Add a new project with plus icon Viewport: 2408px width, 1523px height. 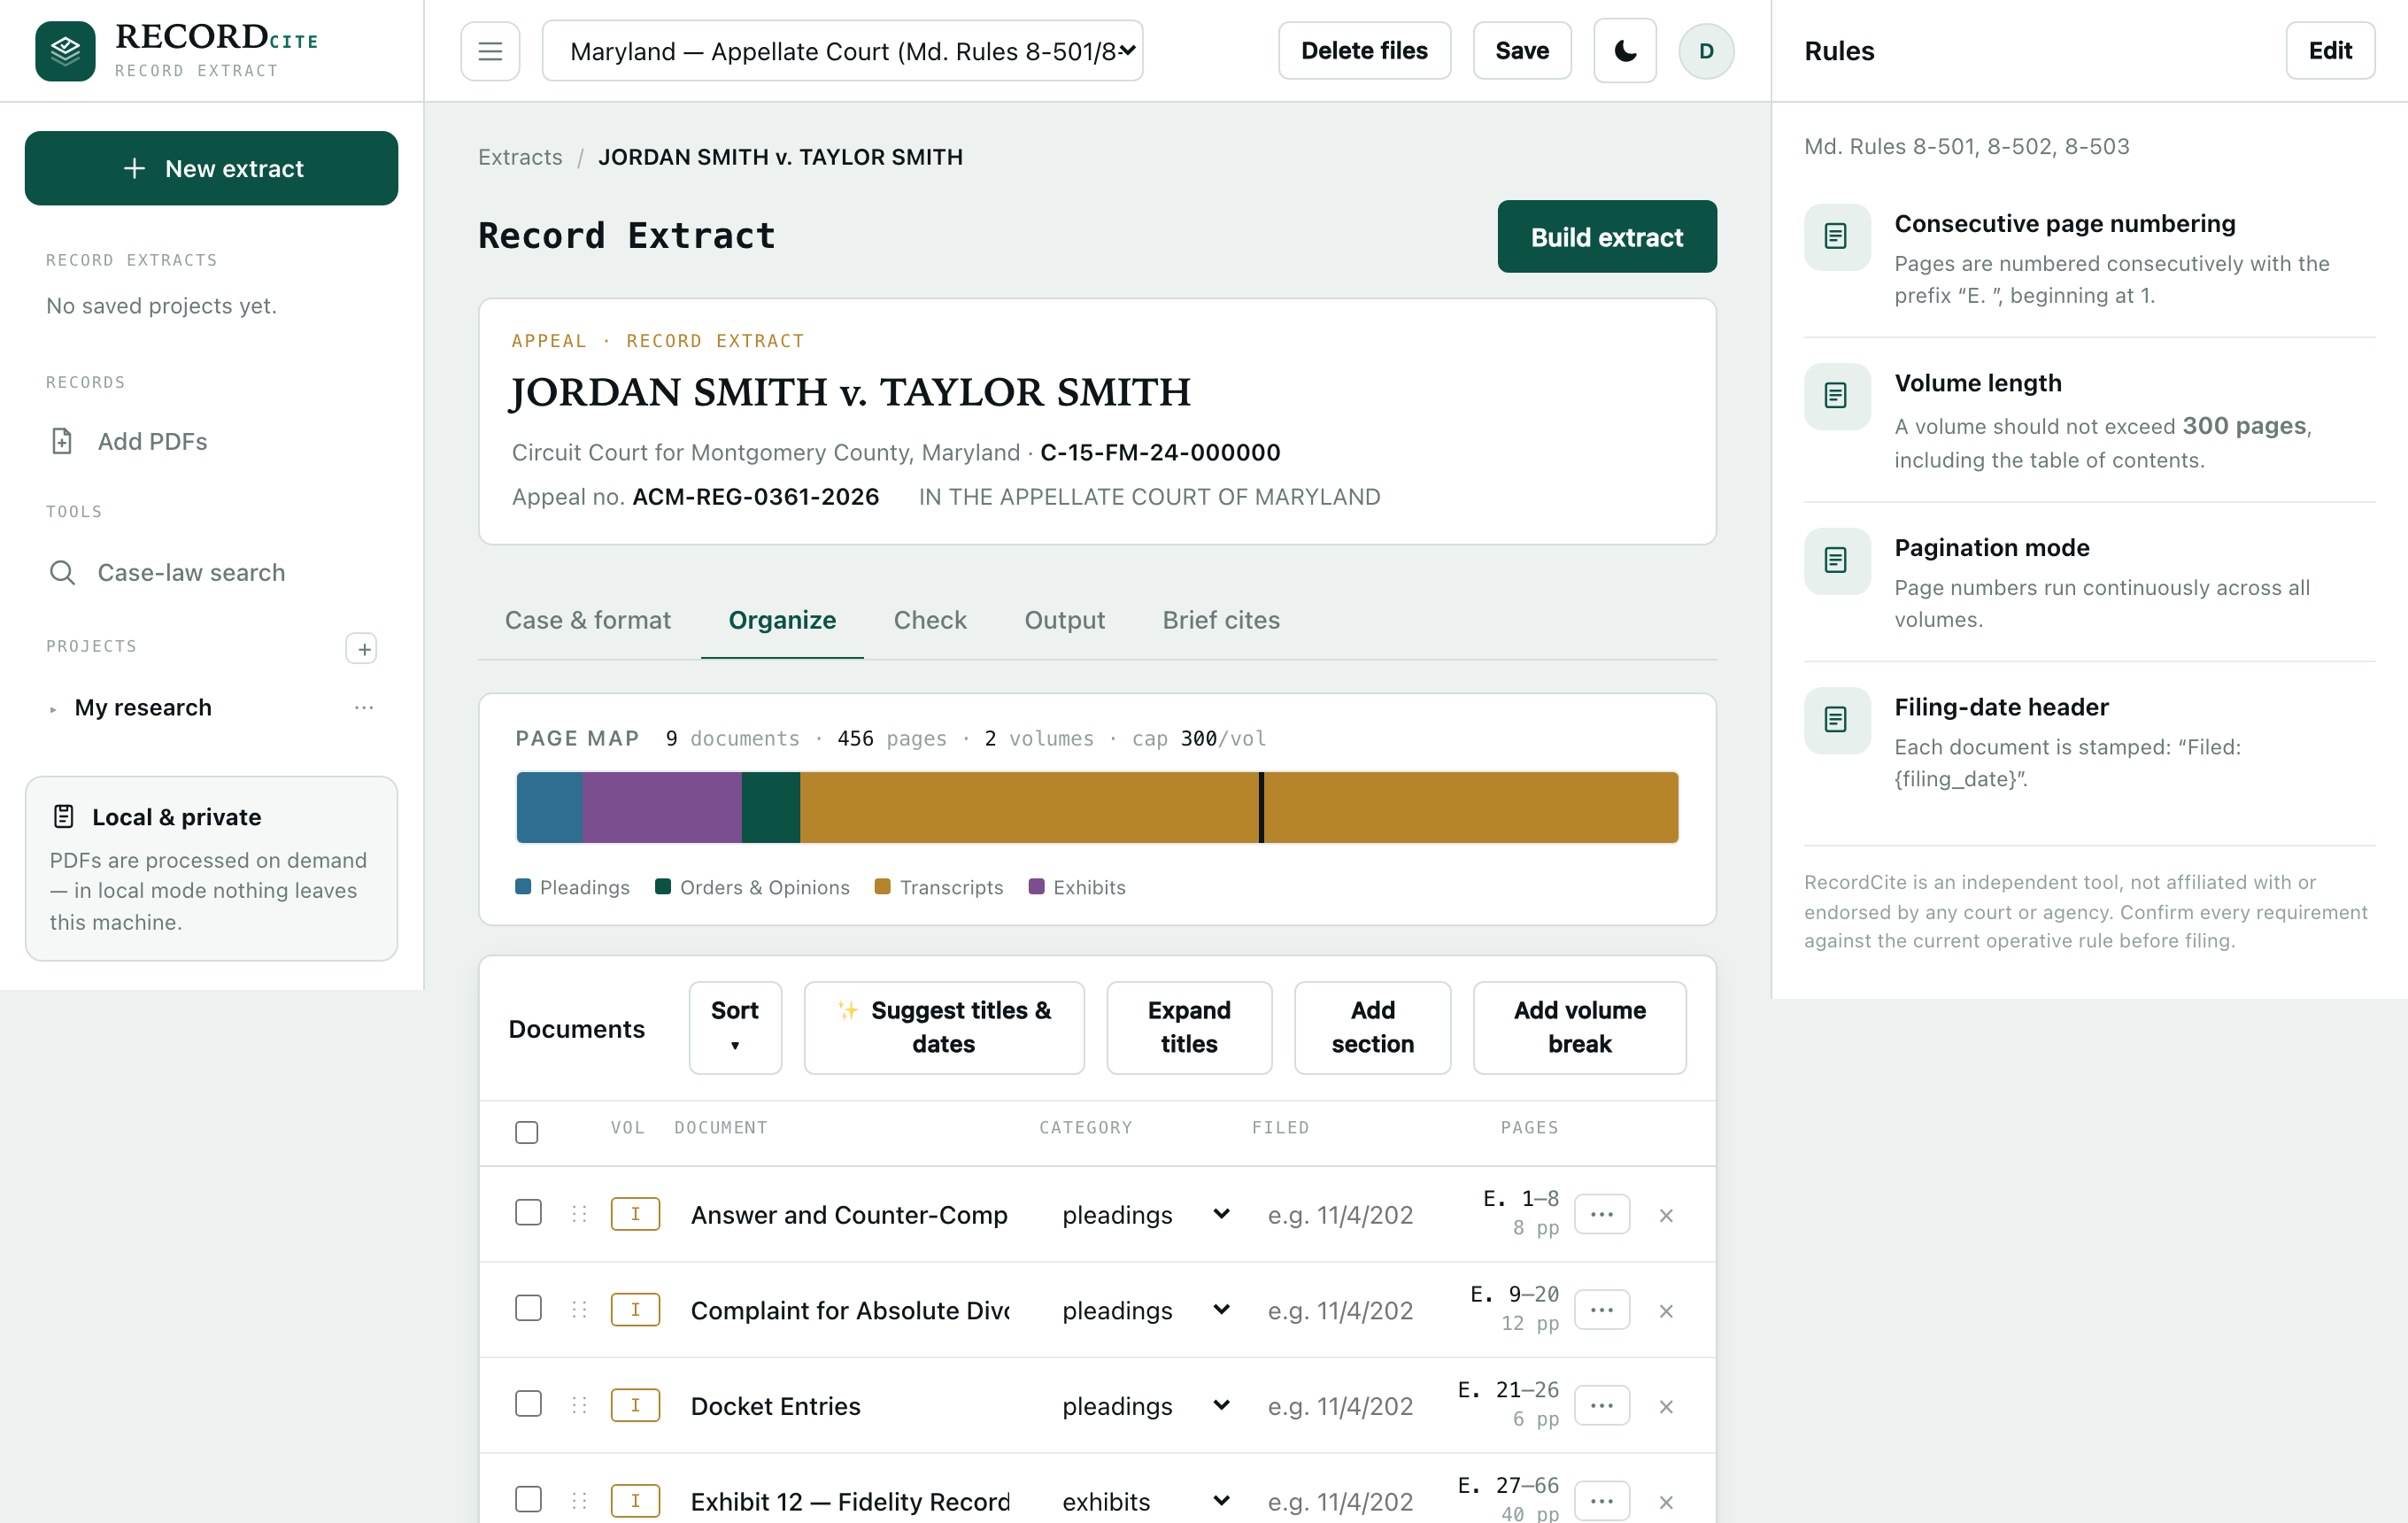pyautogui.click(x=361, y=648)
